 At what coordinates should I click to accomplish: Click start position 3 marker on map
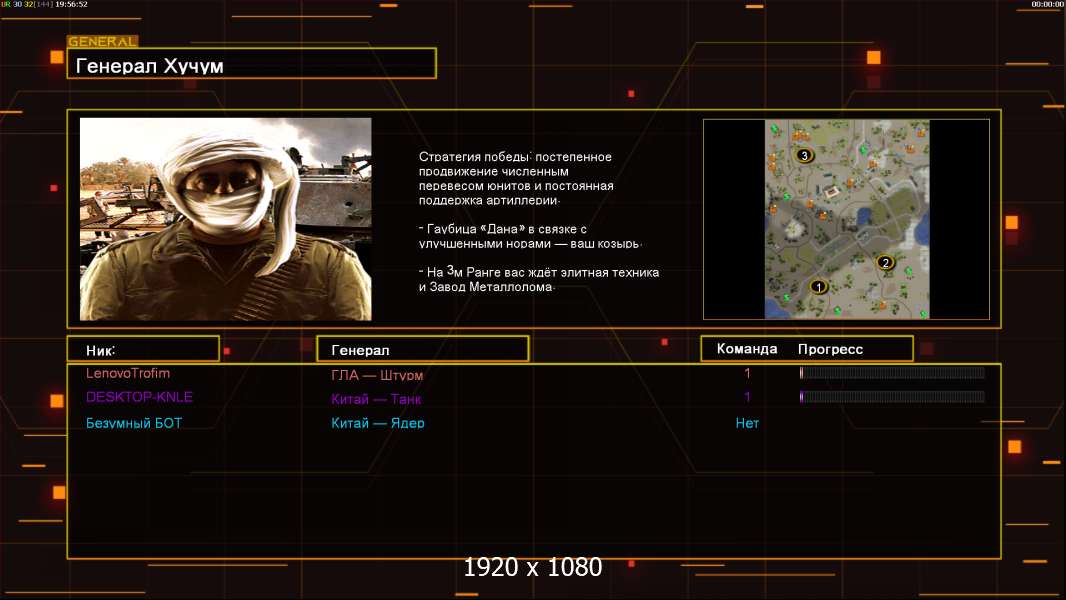tap(804, 156)
